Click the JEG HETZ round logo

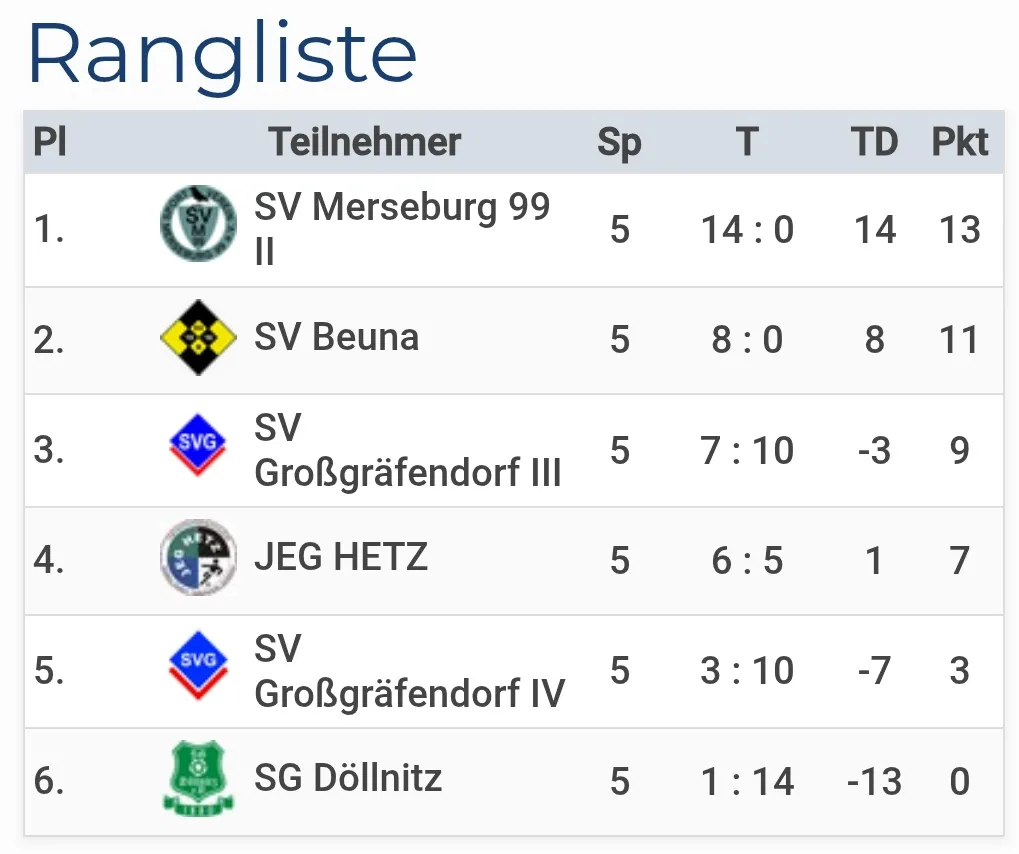(198, 557)
